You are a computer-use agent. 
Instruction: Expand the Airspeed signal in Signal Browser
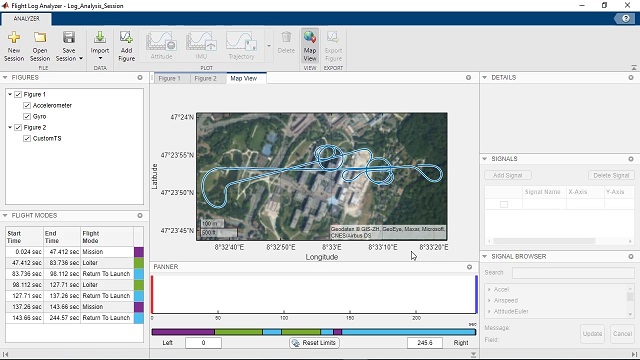pos(489,300)
